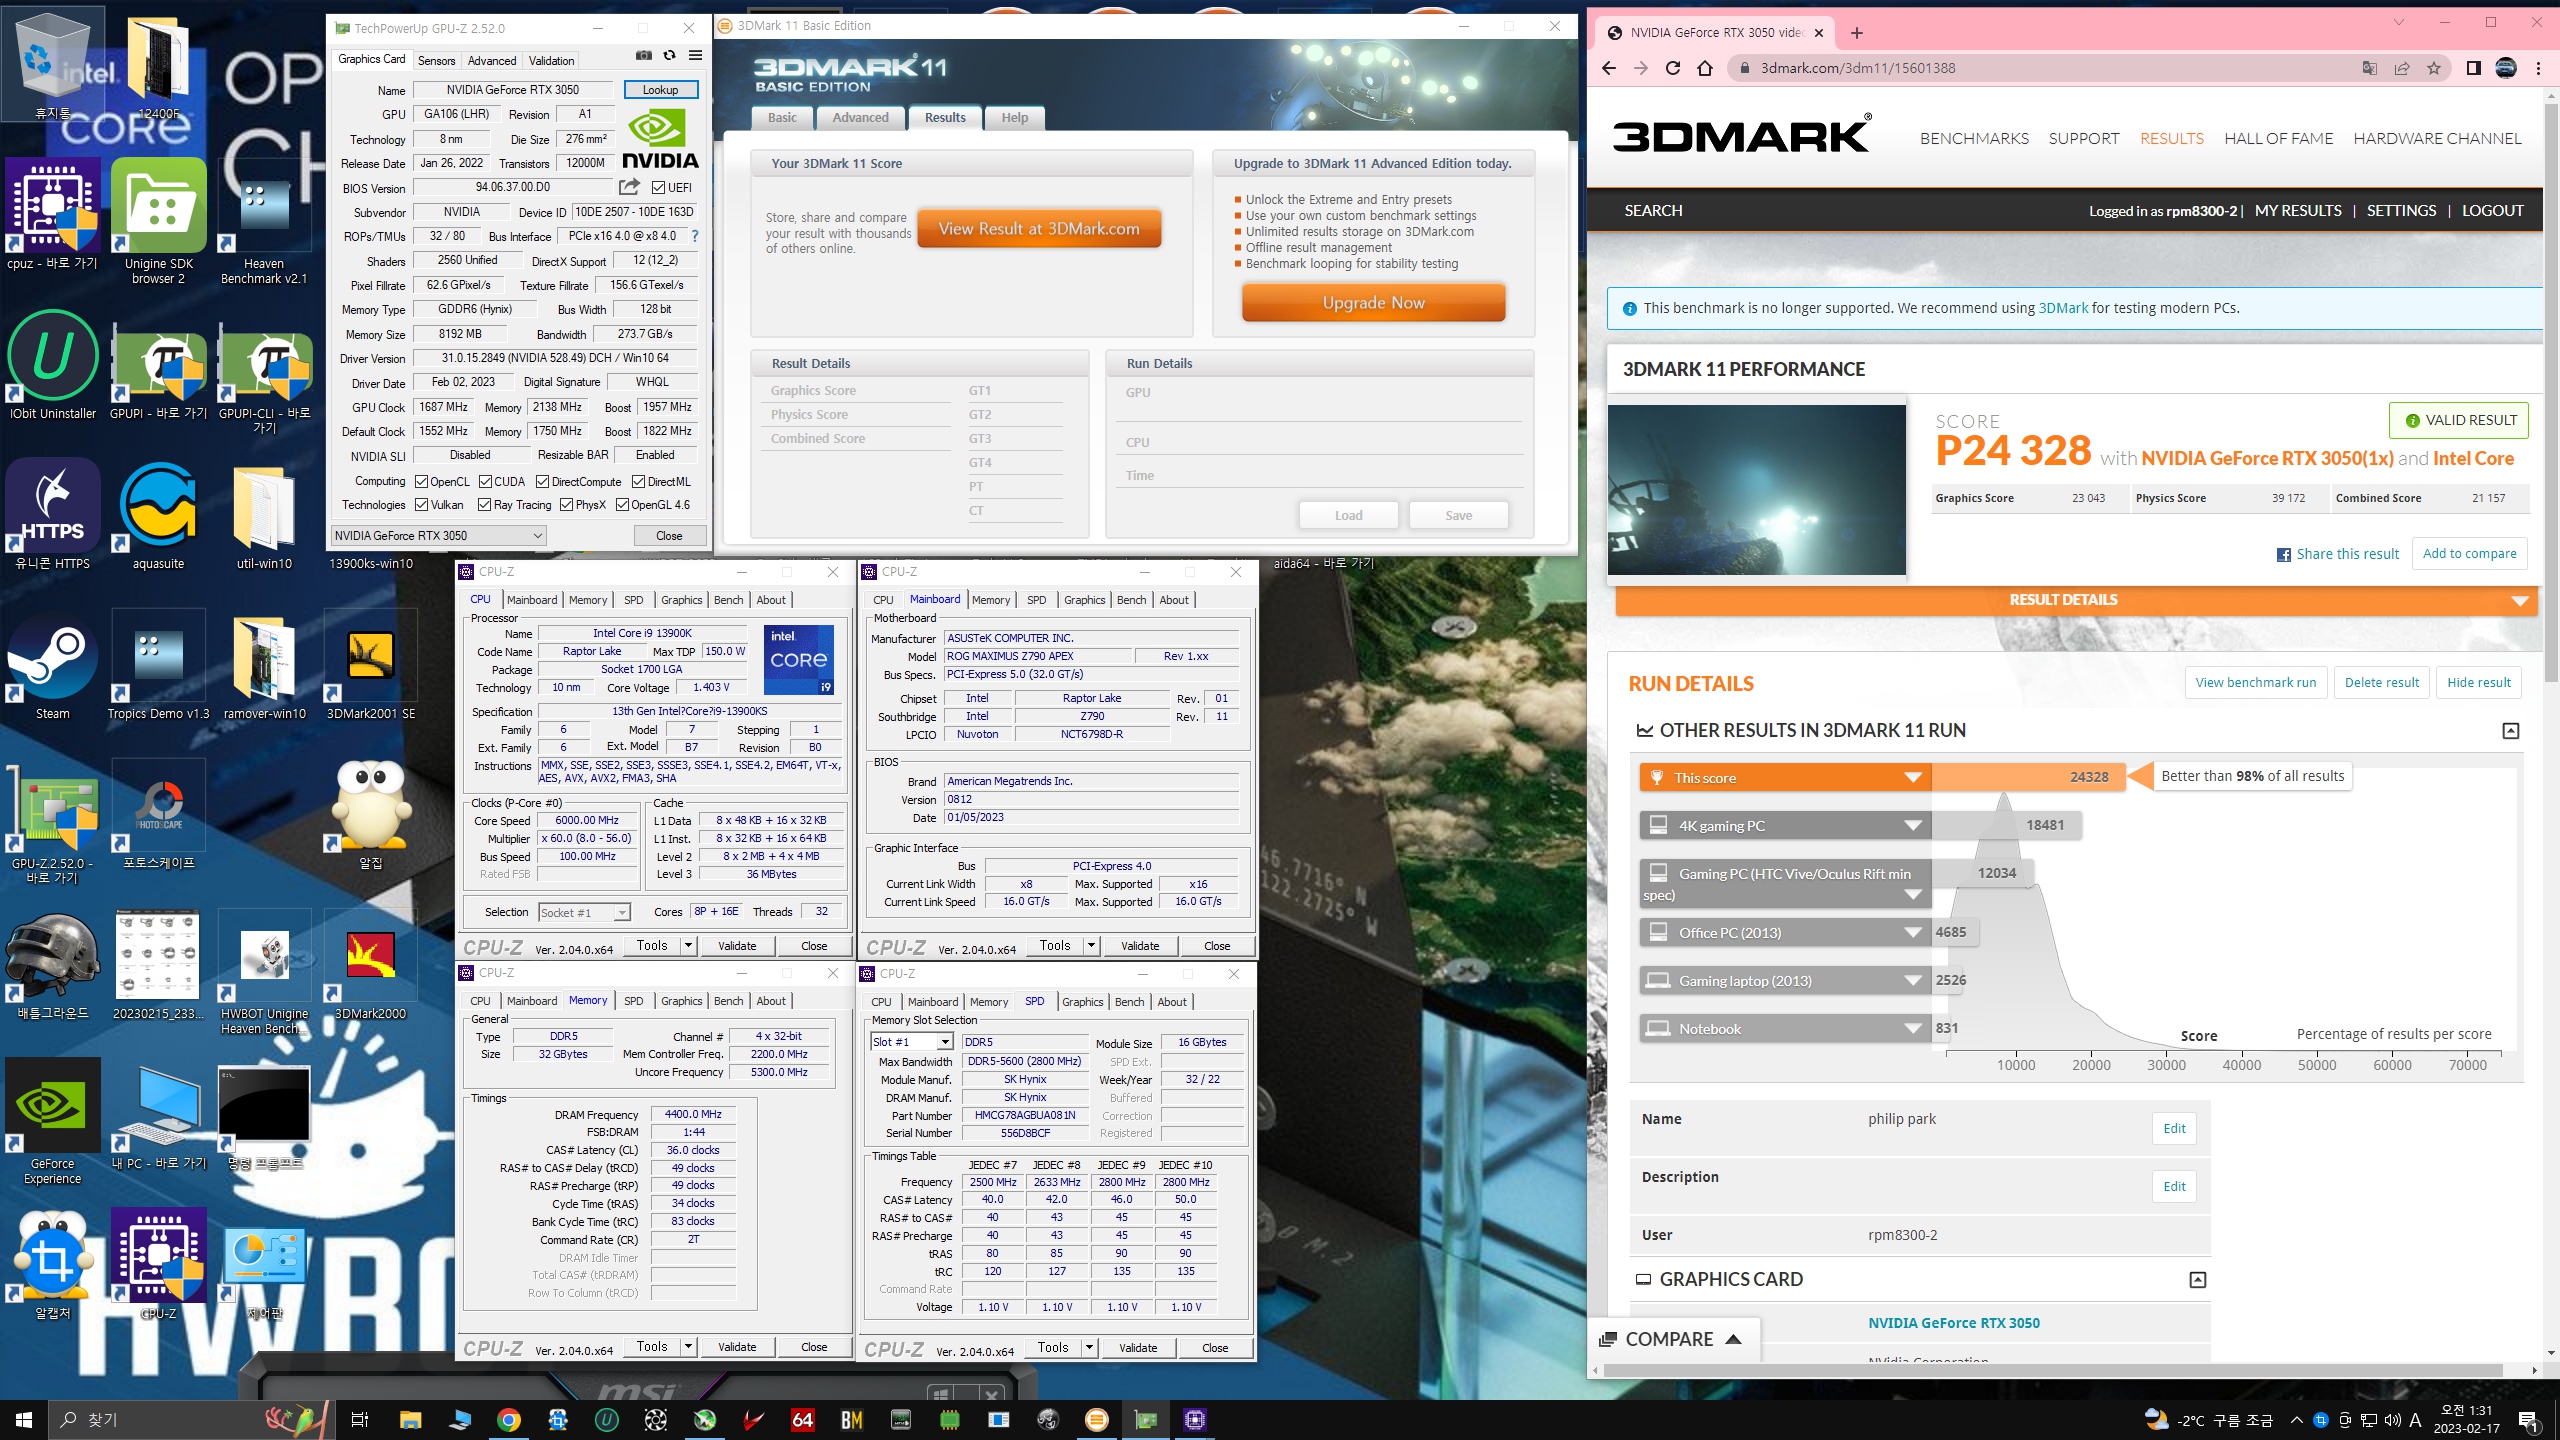Open Chrome's three-dot menu
Image resolution: width=2560 pixels, height=1440 pixels.
(x=2538, y=68)
